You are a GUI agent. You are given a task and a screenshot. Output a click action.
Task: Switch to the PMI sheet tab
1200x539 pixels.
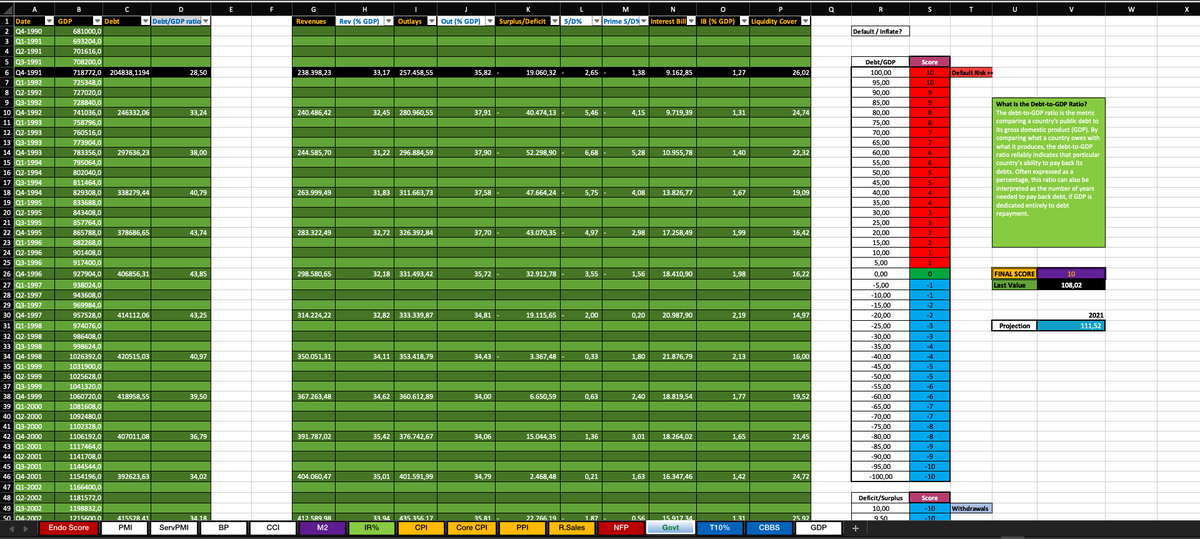tap(127, 528)
